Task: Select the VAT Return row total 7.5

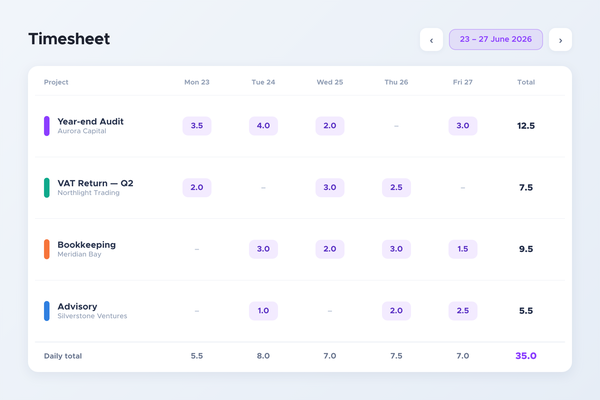Action: coord(526,188)
